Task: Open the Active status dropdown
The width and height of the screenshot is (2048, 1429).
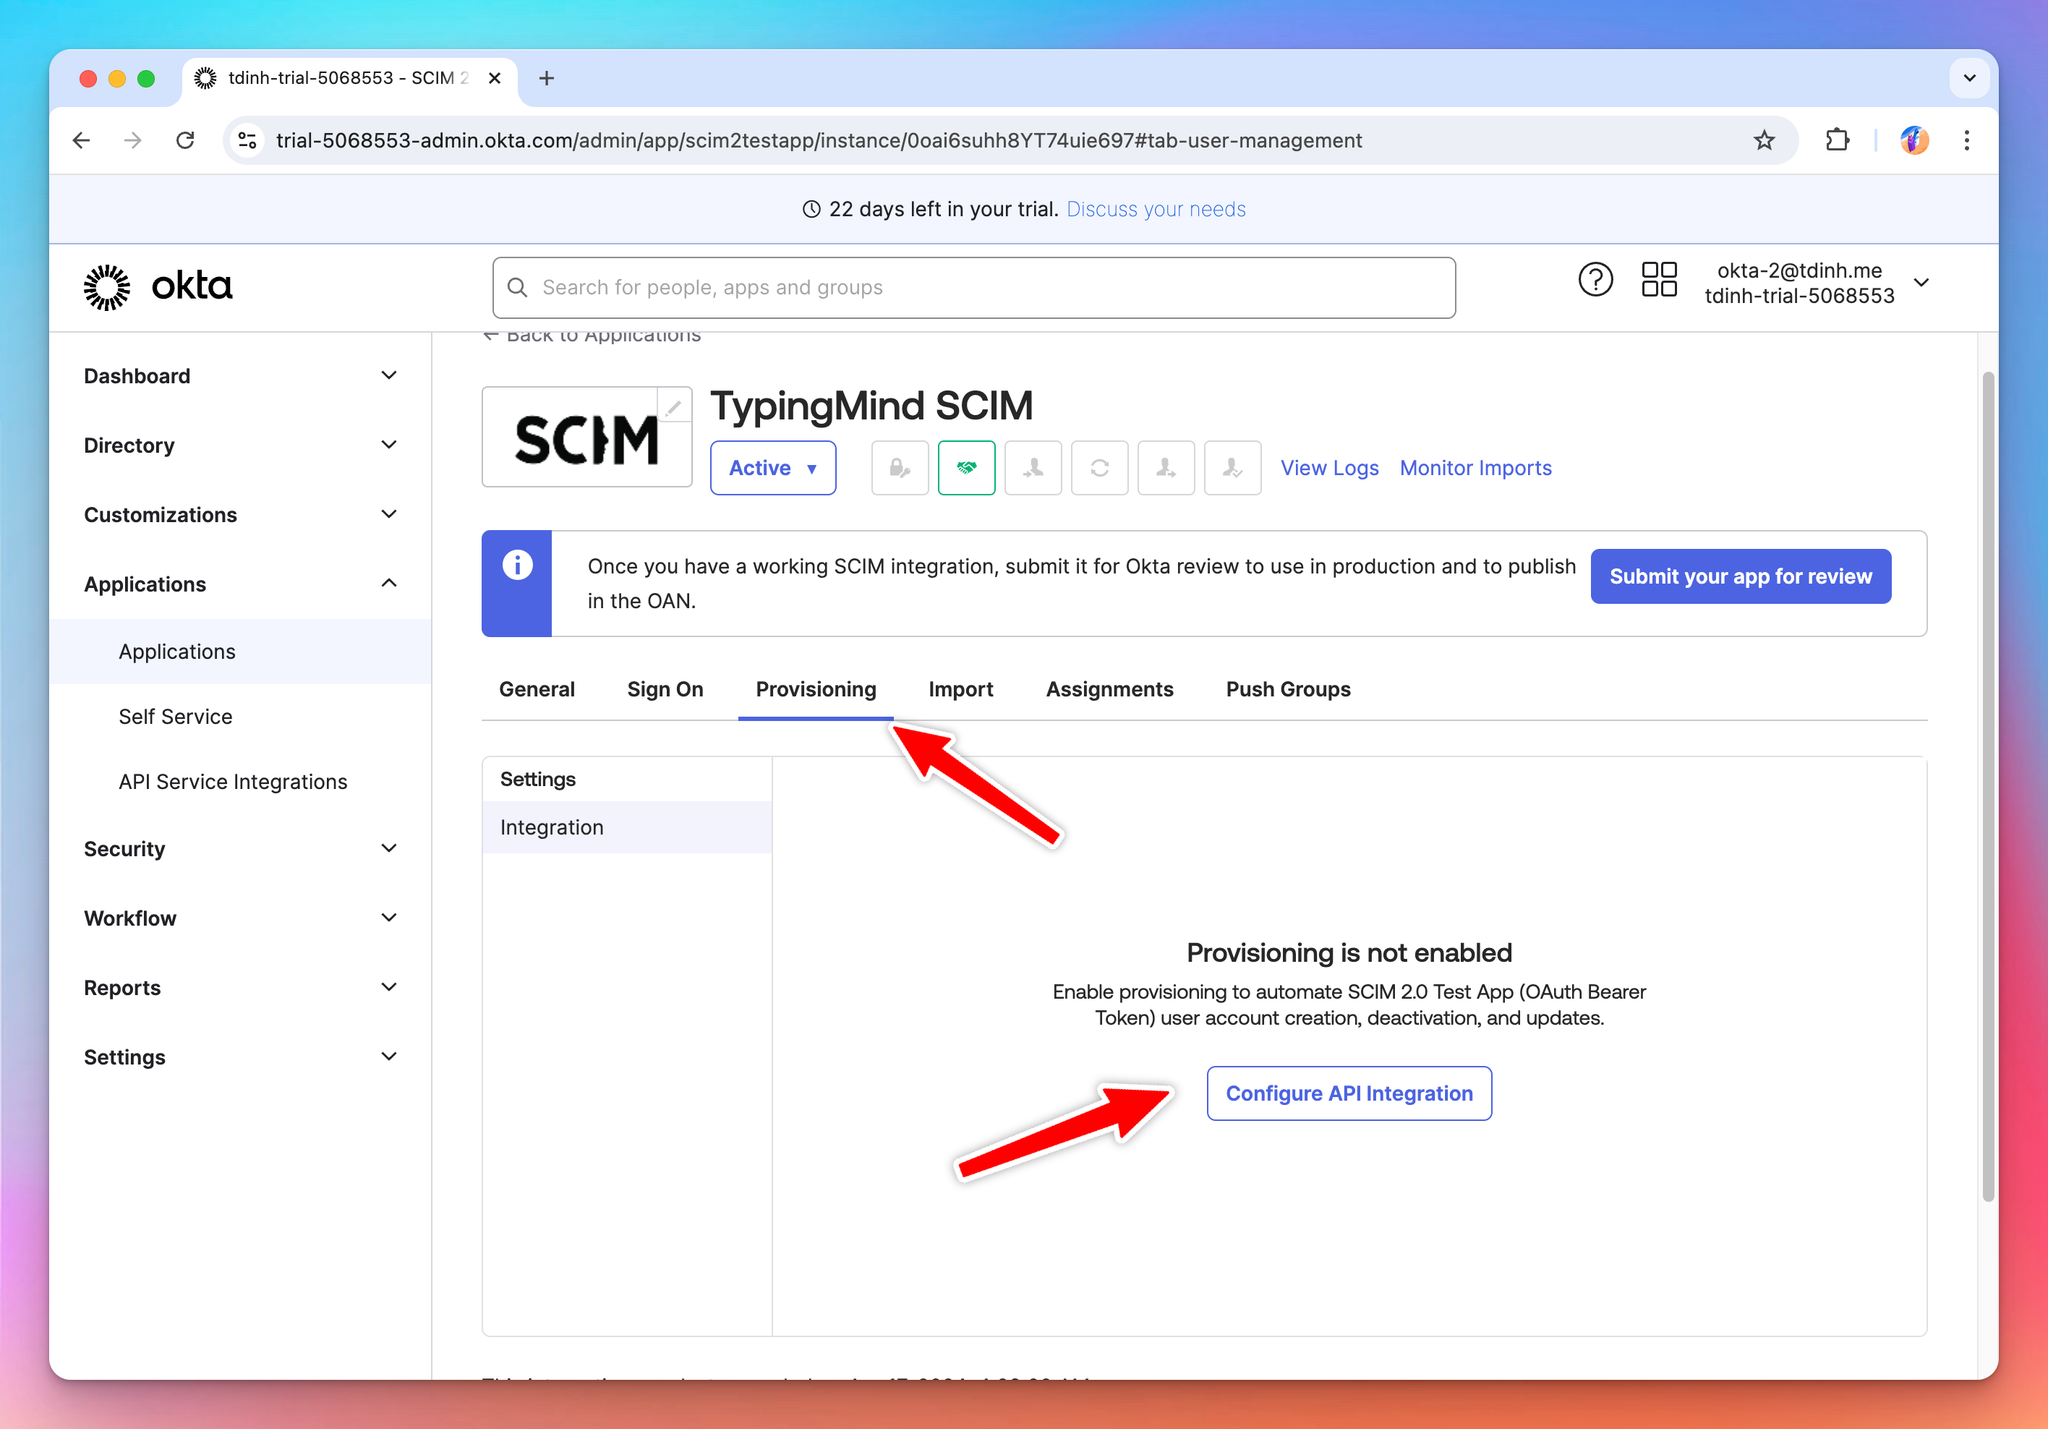Action: coord(773,468)
